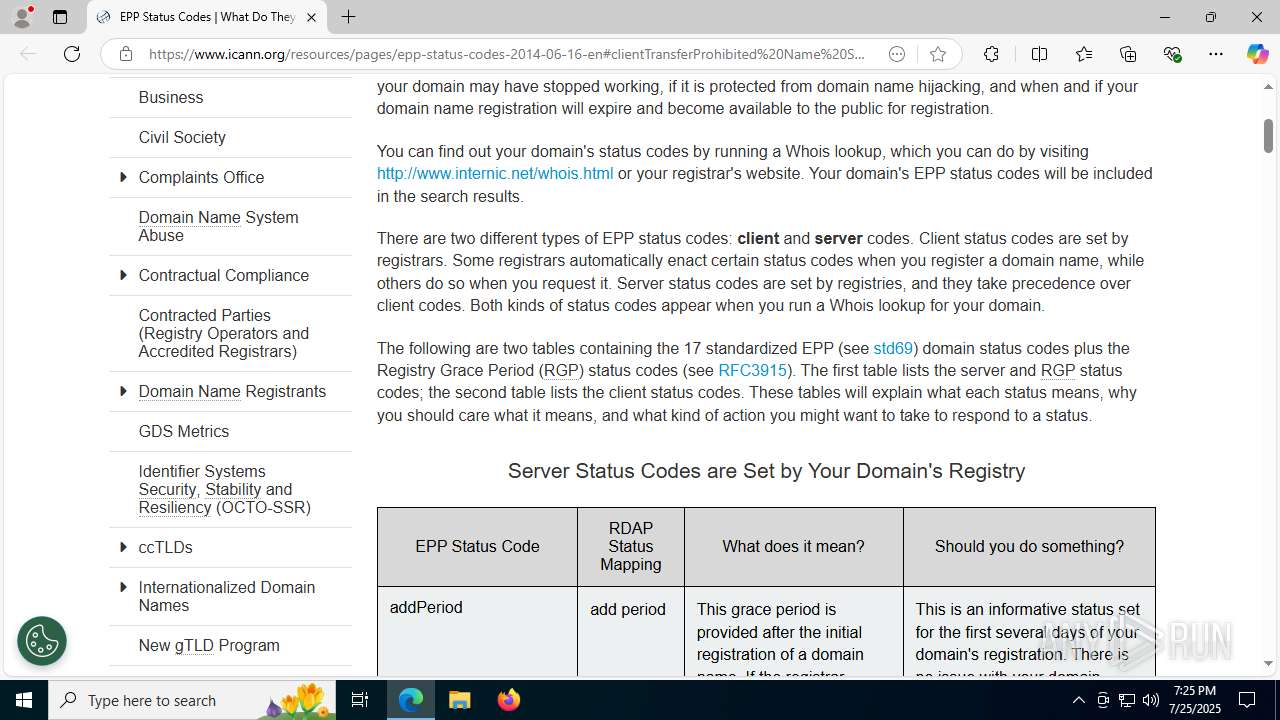Open Firefox on taskbar
The width and height of the screenshot is (1280, 720).
509,700
